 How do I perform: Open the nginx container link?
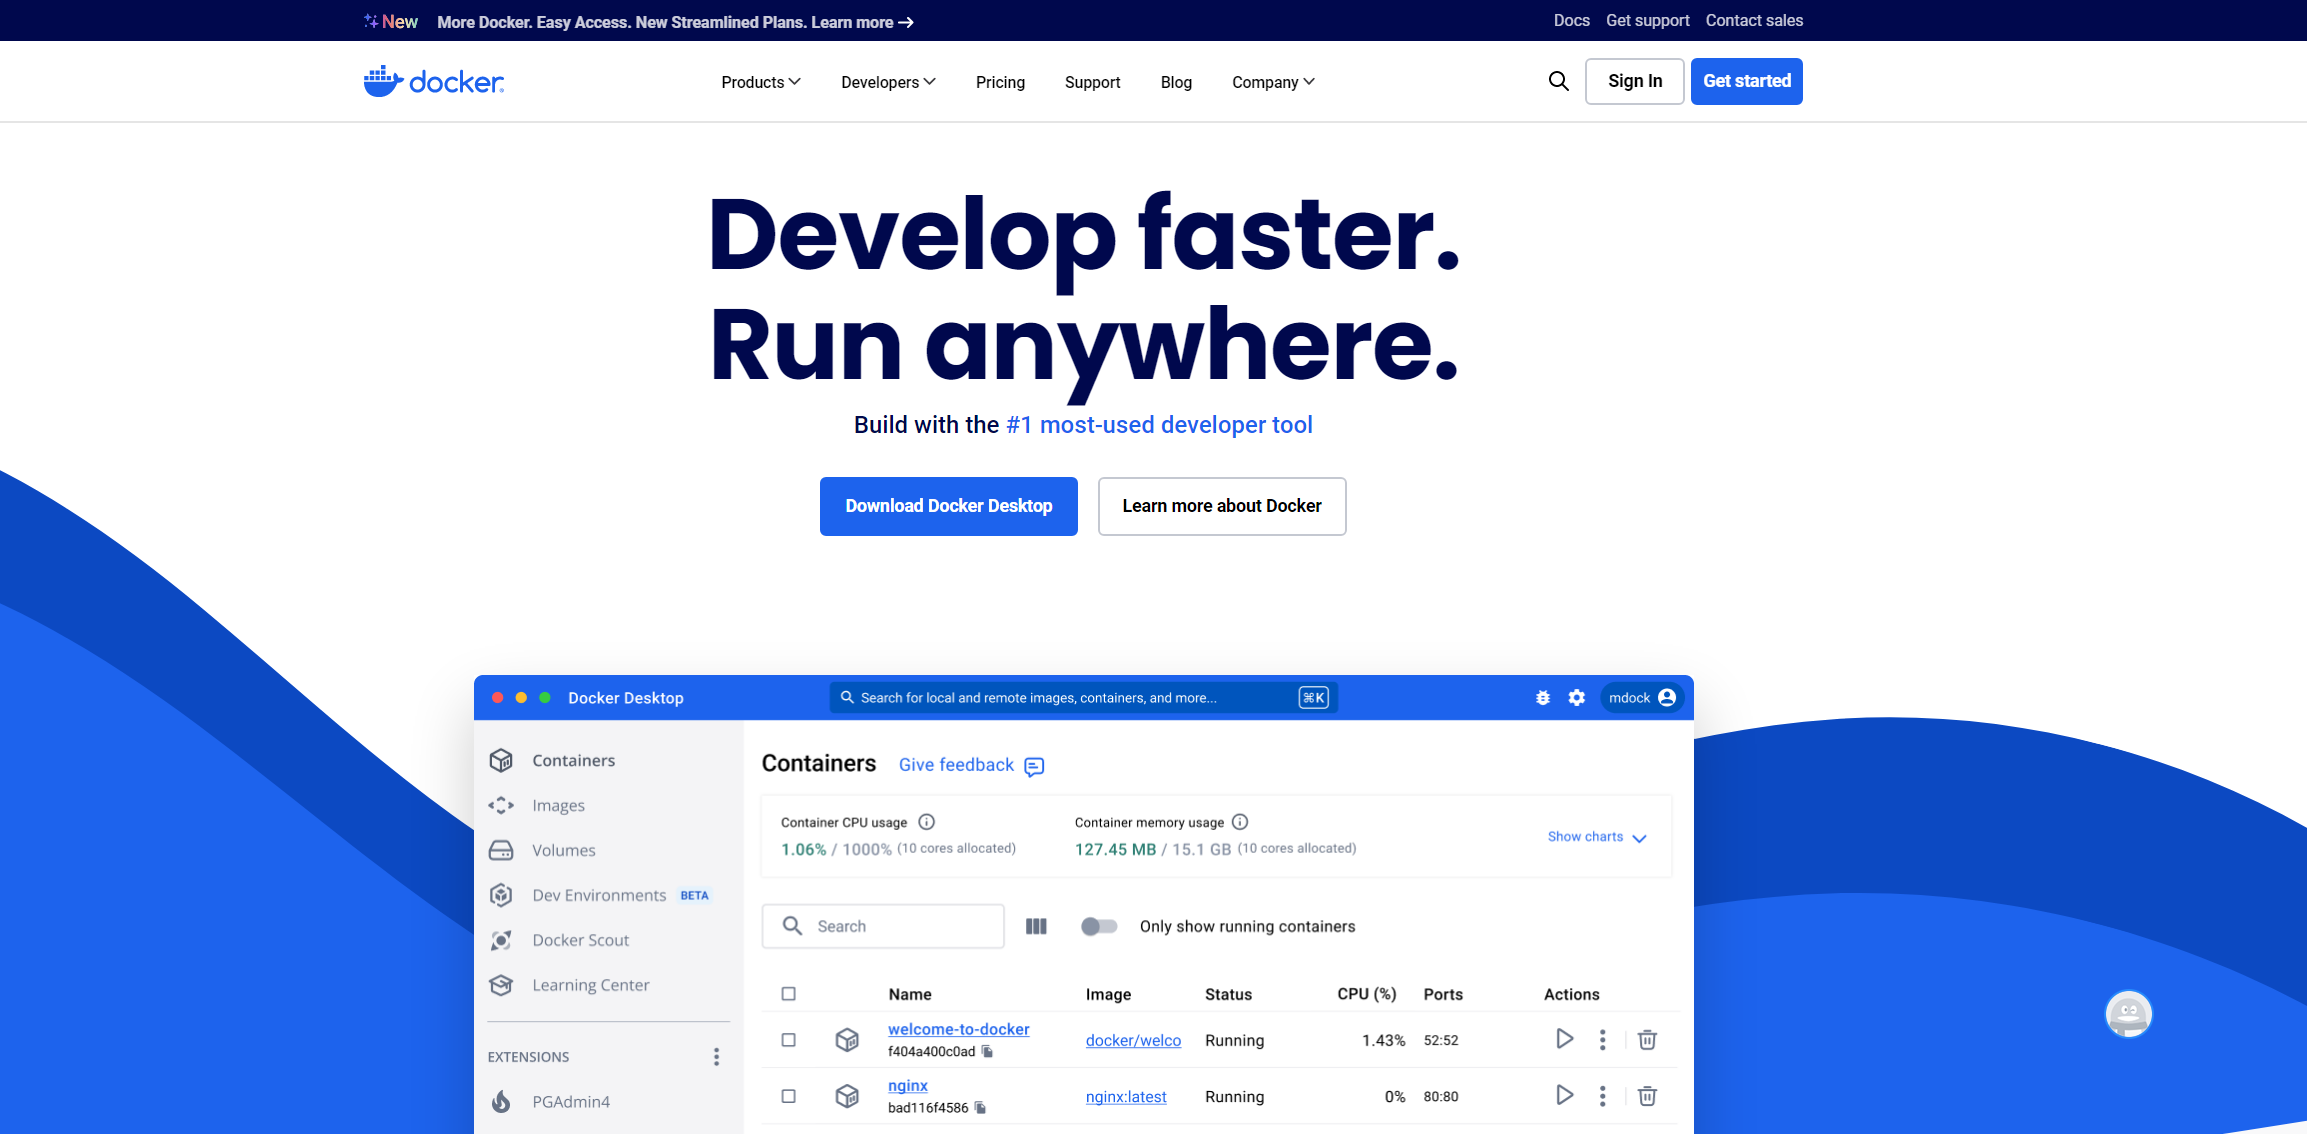[x=908, y=1085]
